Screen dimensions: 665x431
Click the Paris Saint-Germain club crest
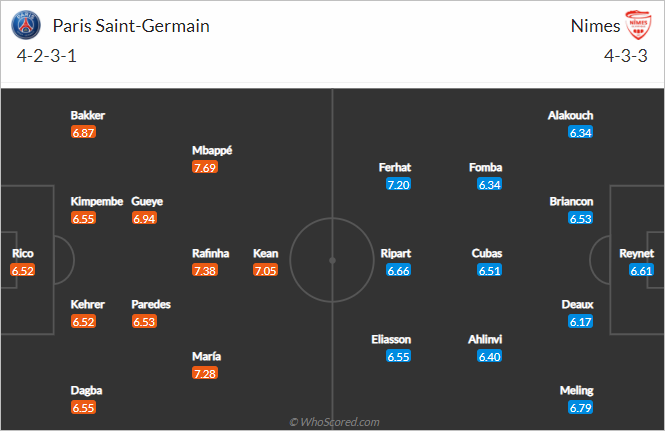coord(26,25)
